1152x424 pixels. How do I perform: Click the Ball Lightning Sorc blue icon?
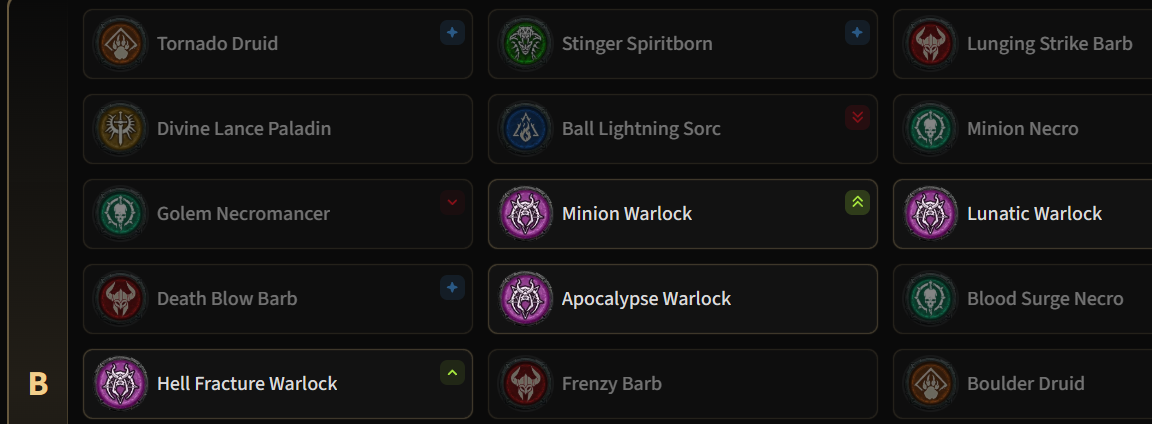pos(525,129)
